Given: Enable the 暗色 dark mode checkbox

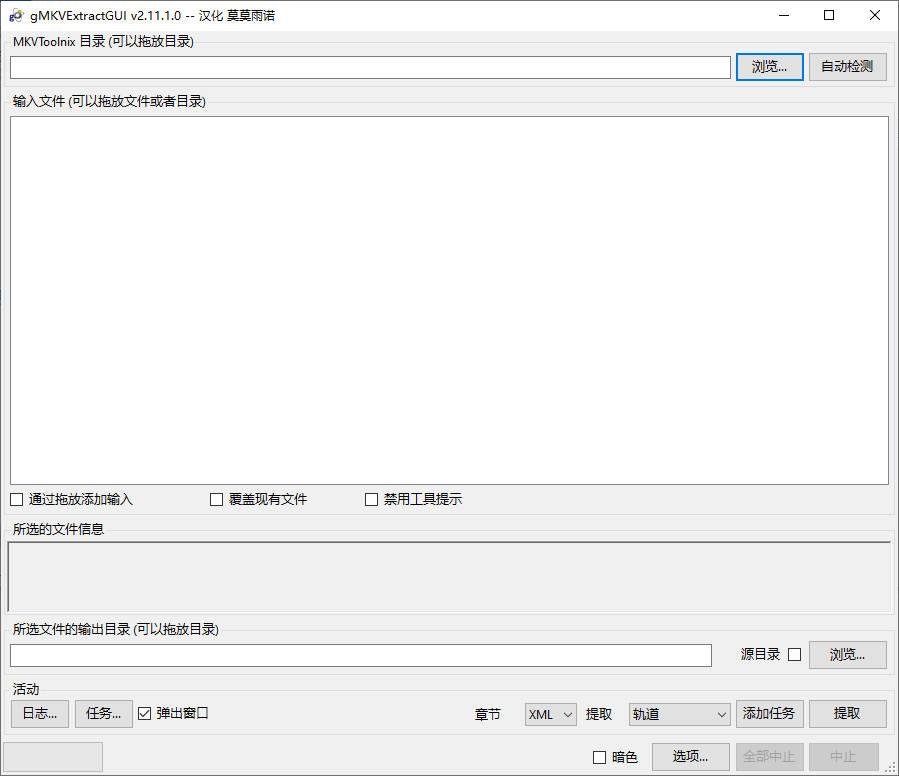Looking at the screenshot, I should 599,758.
